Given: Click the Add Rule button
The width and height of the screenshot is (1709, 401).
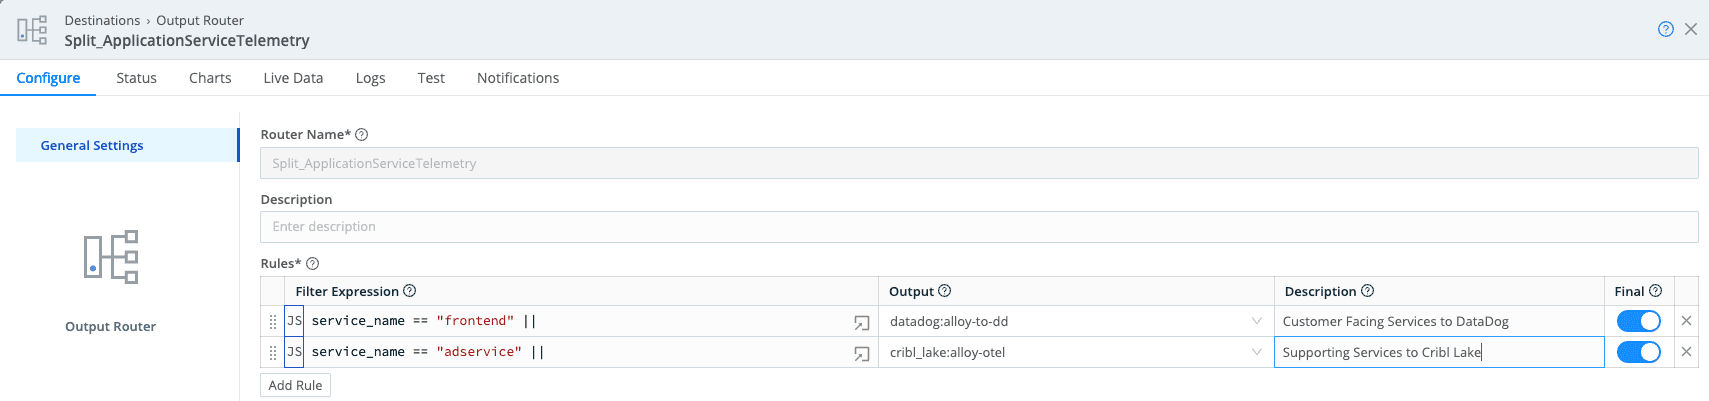Looking at the screenshot, I should click(x=295, y=385).
